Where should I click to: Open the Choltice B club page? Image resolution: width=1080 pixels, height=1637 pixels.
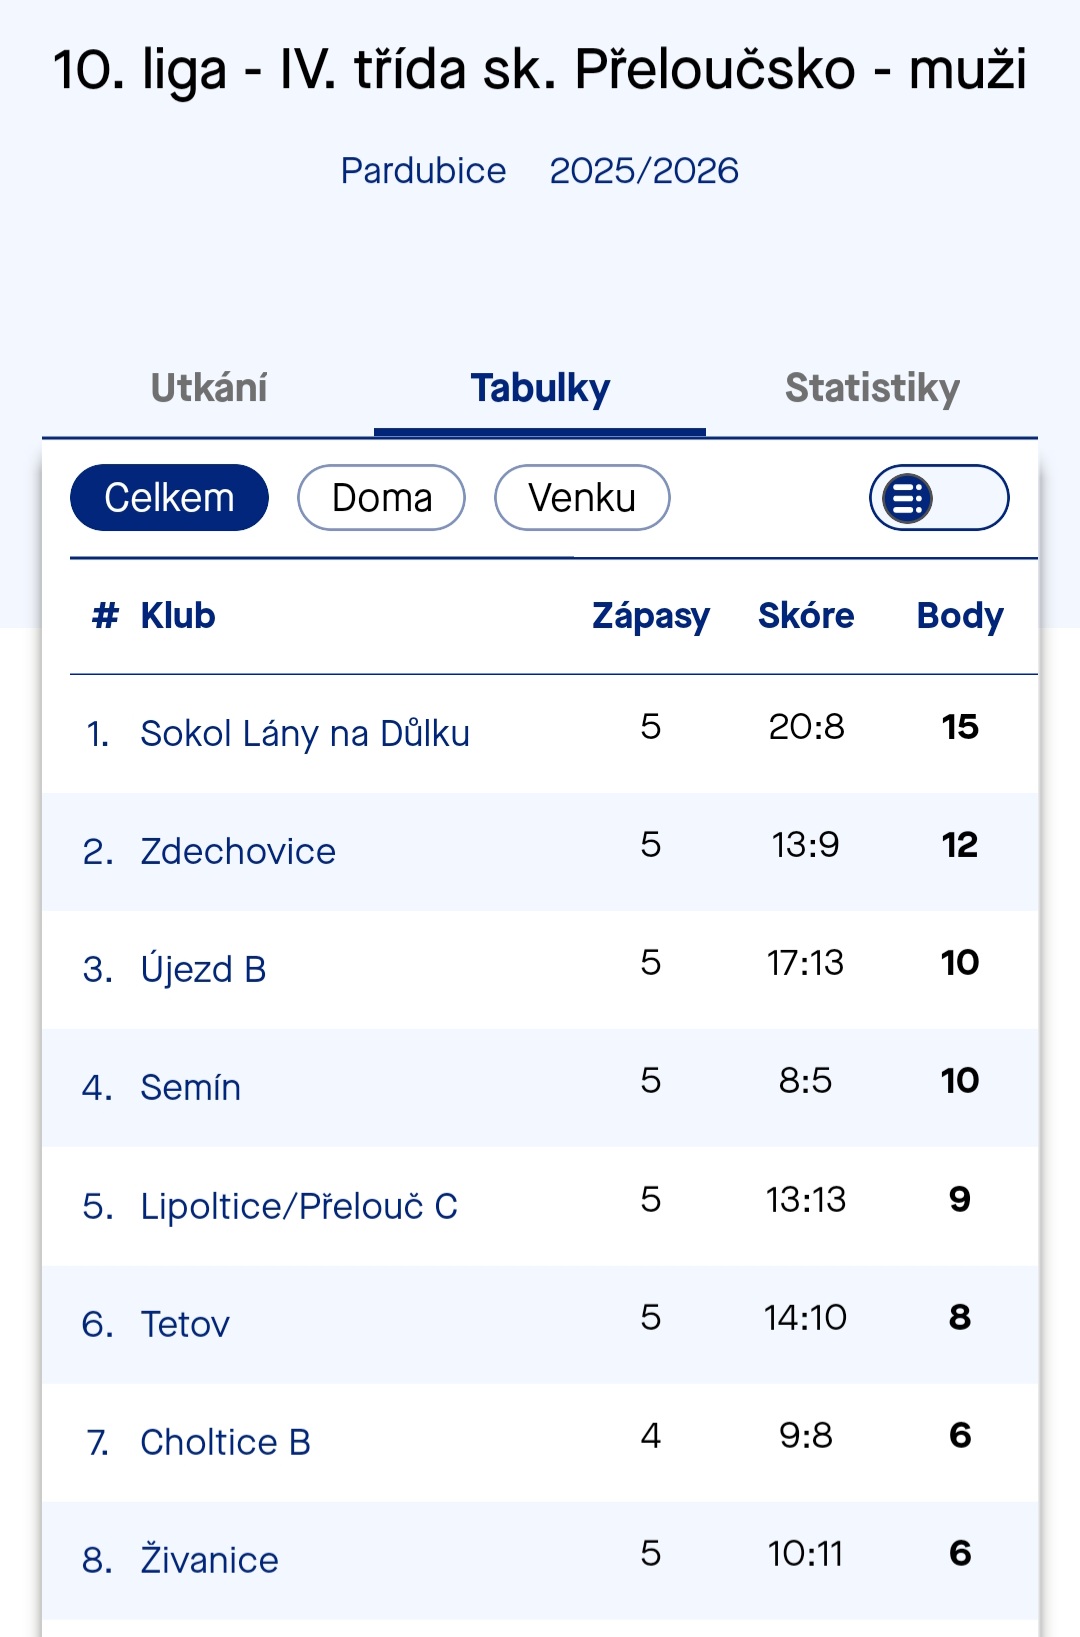tap(225, 1443)
